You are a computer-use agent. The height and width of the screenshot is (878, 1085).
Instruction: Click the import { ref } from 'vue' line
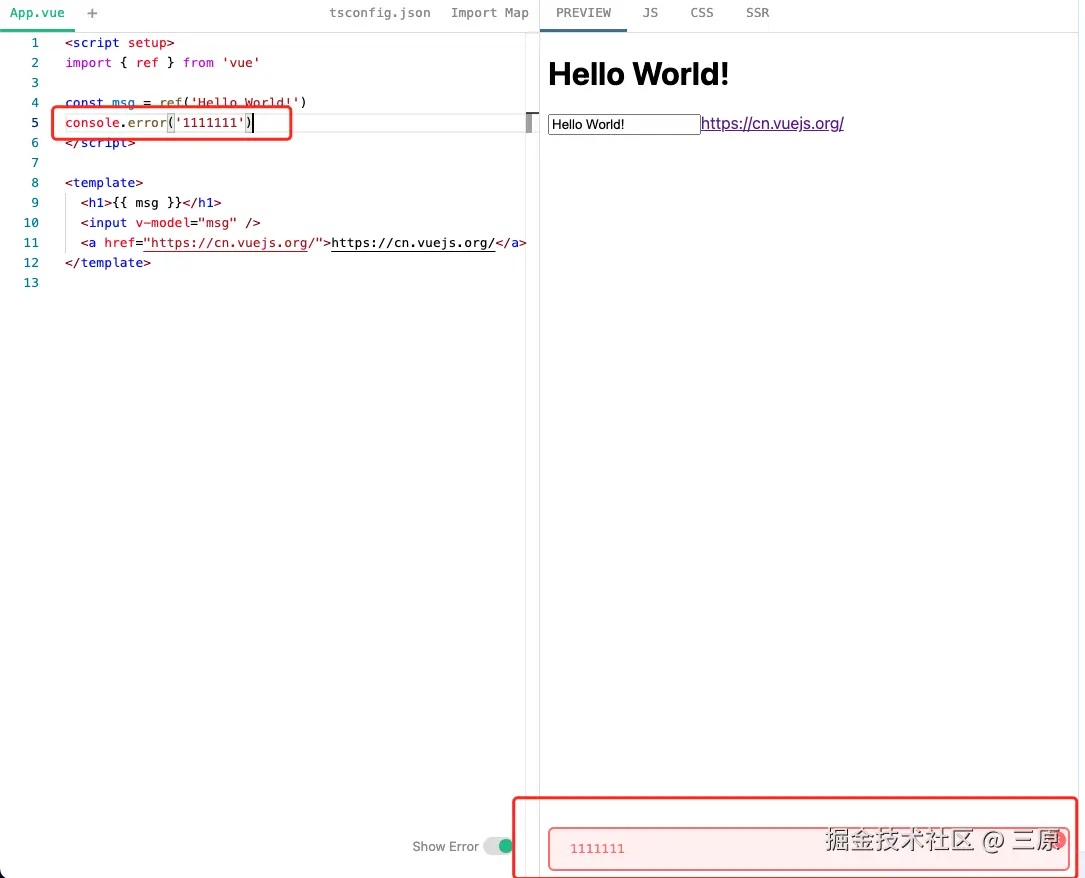coord(162,62)
